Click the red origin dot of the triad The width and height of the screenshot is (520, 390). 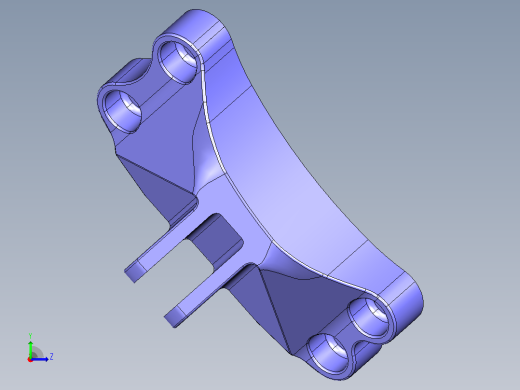click(x=30, y=360)
